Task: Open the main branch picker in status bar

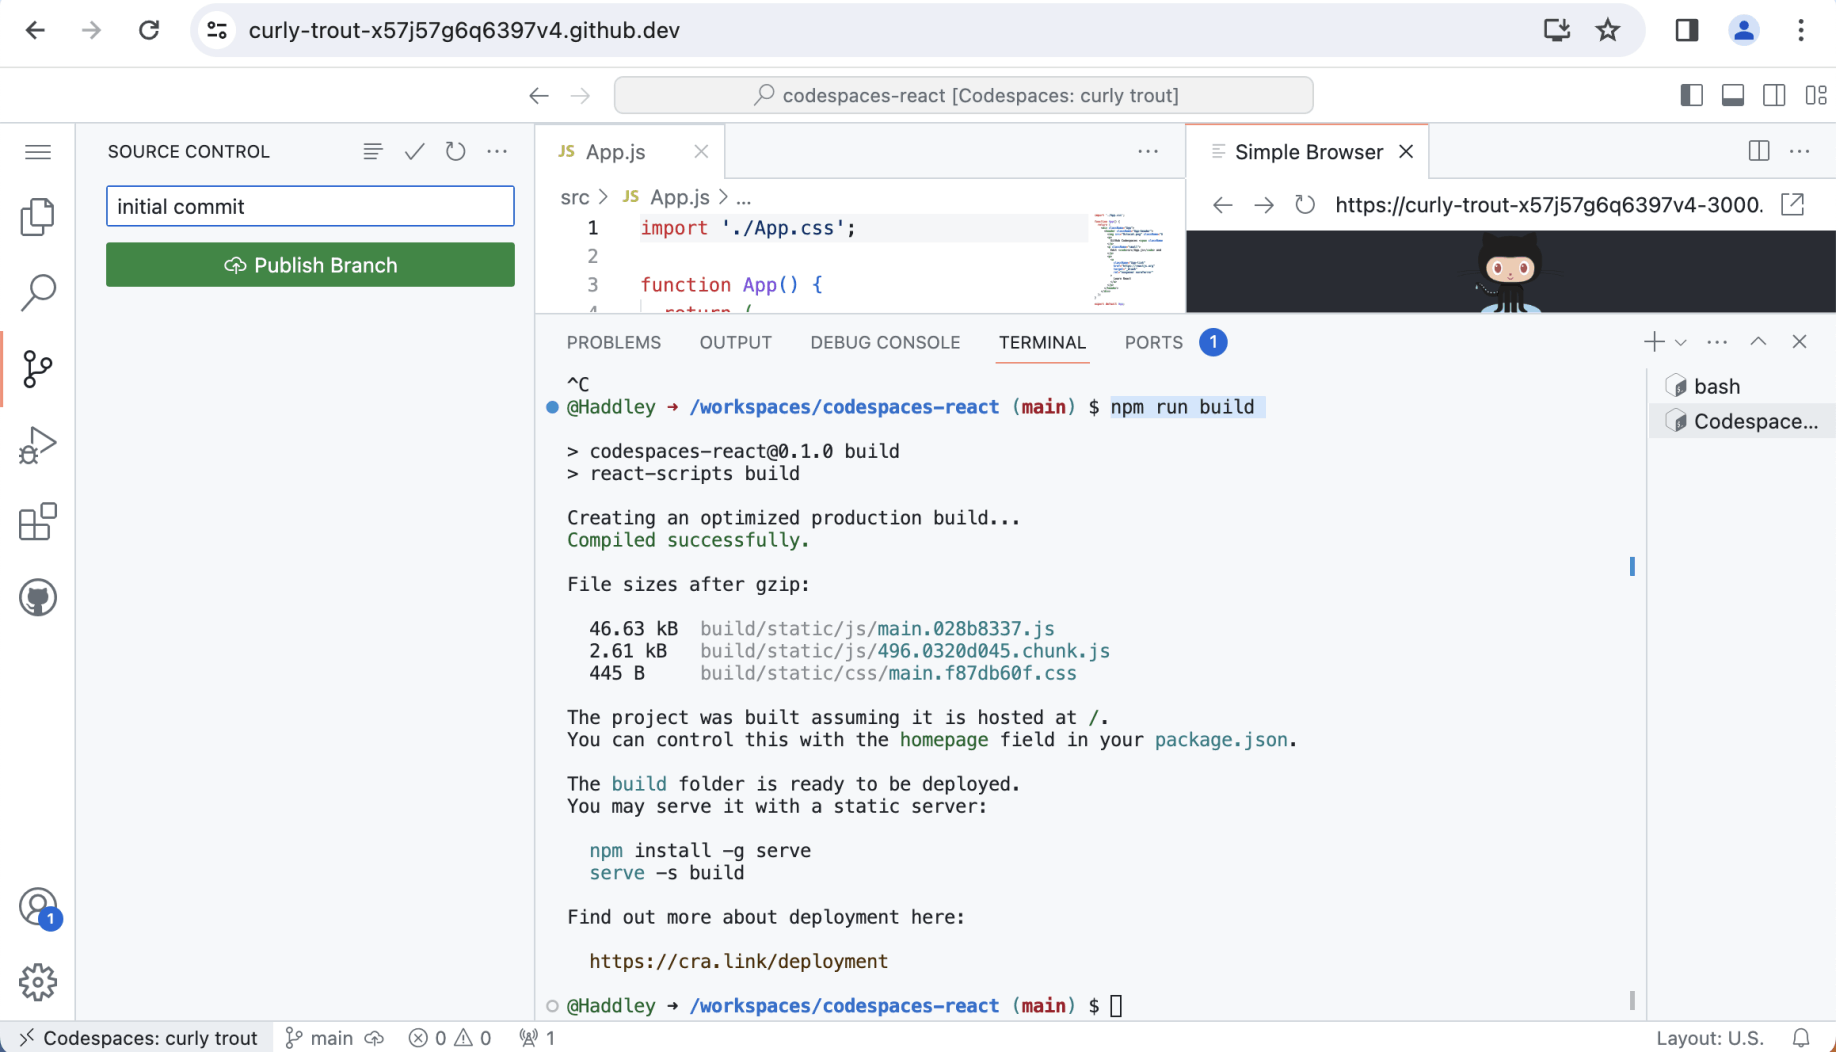Action: click(x=320, y=1038)
